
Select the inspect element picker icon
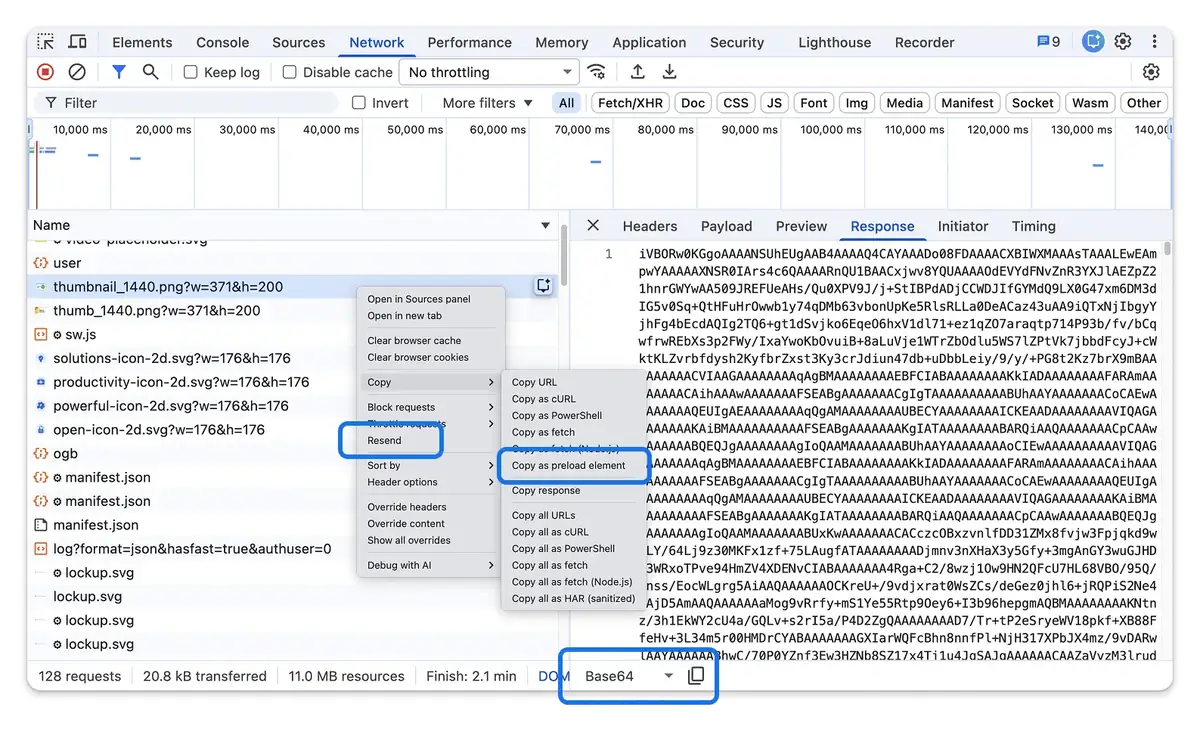coord(46,42)
